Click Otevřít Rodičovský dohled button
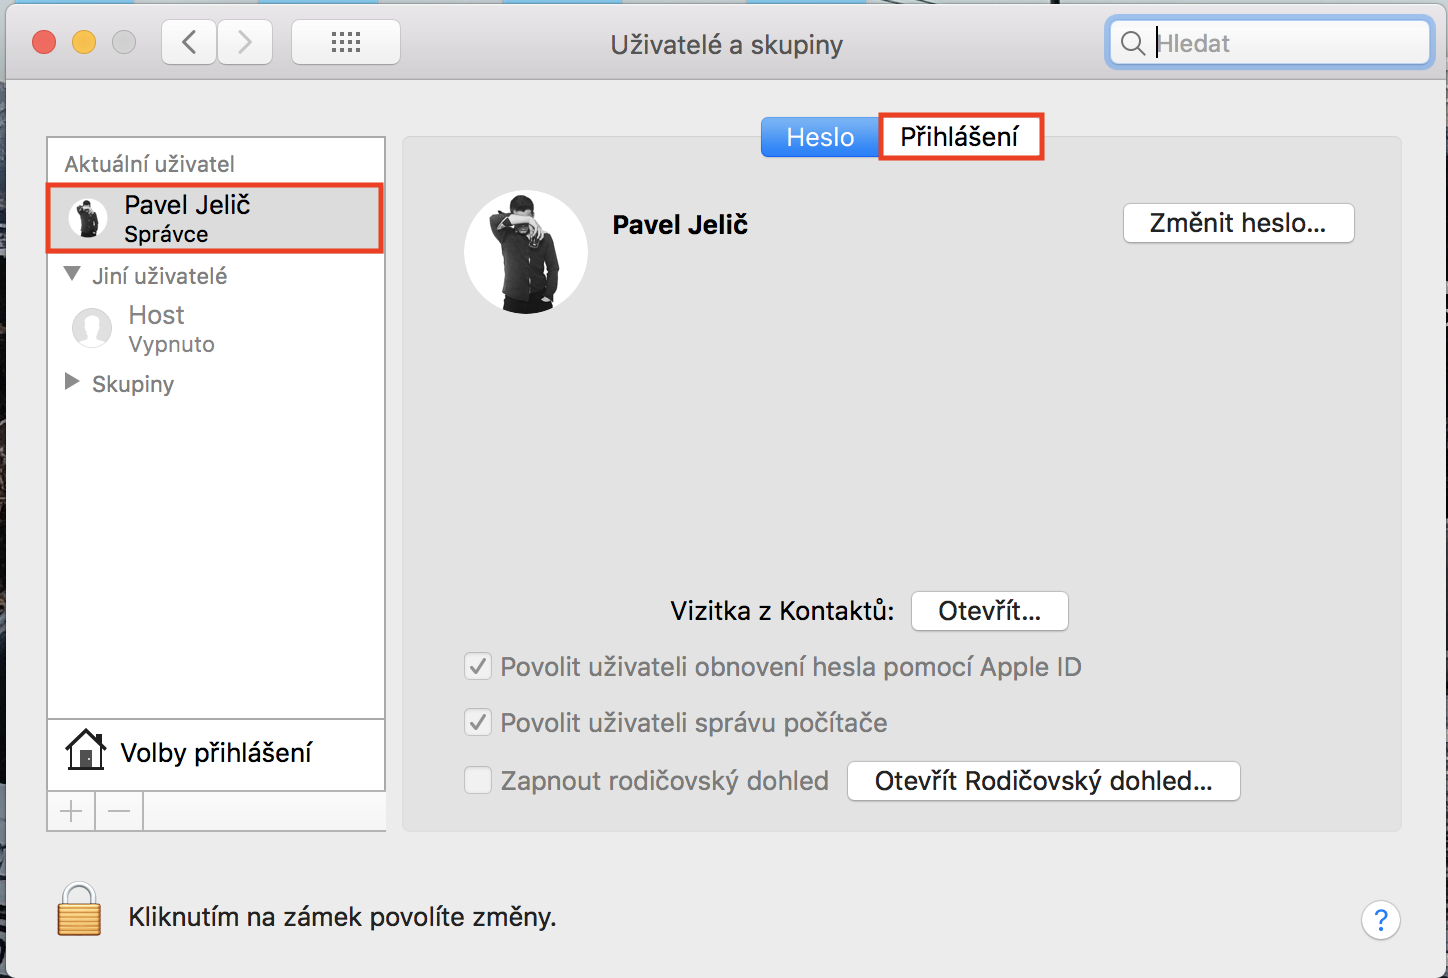The height and width of the screenshot is (978, 1448). [x=1043, y=781]
